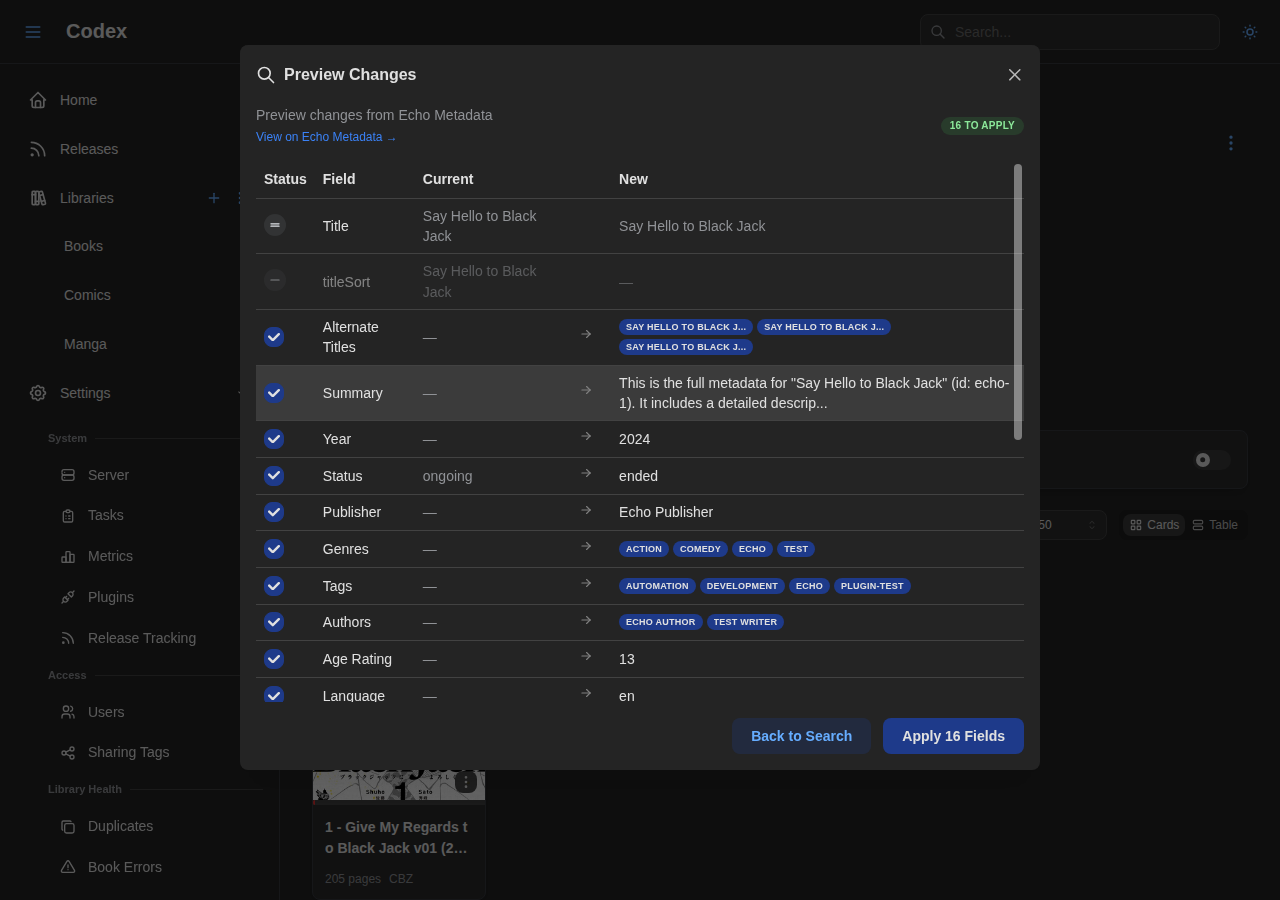Click Back to Search button
This screenshot has height=900, width=1280.
click(801, 736)
